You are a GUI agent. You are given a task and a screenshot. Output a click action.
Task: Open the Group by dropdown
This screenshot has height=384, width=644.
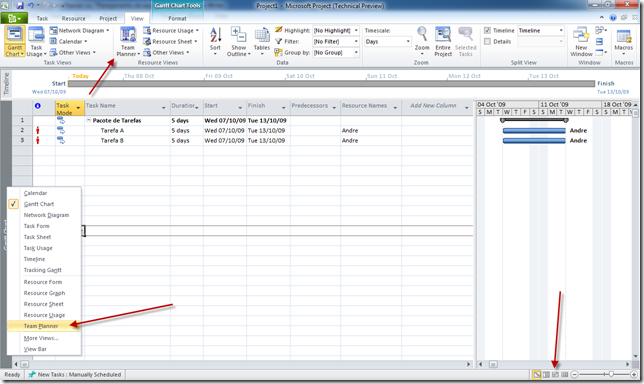(356, 53)
